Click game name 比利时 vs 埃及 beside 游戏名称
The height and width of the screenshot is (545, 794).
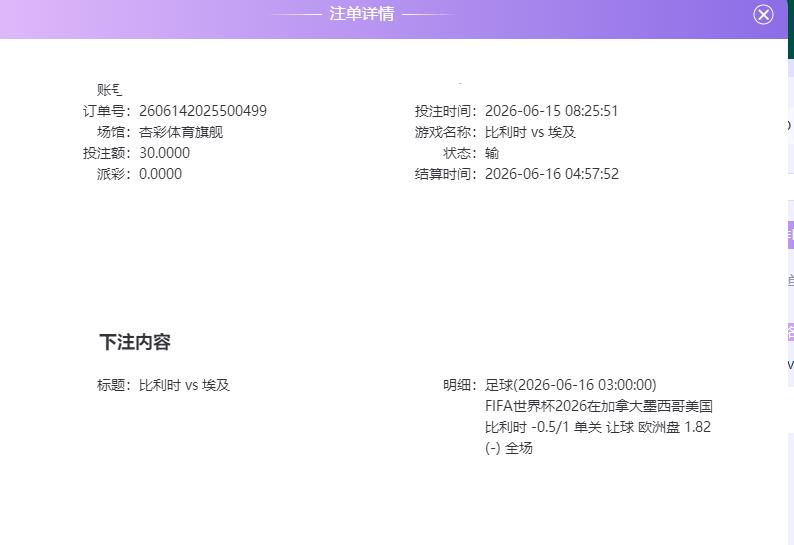(530, 132)
